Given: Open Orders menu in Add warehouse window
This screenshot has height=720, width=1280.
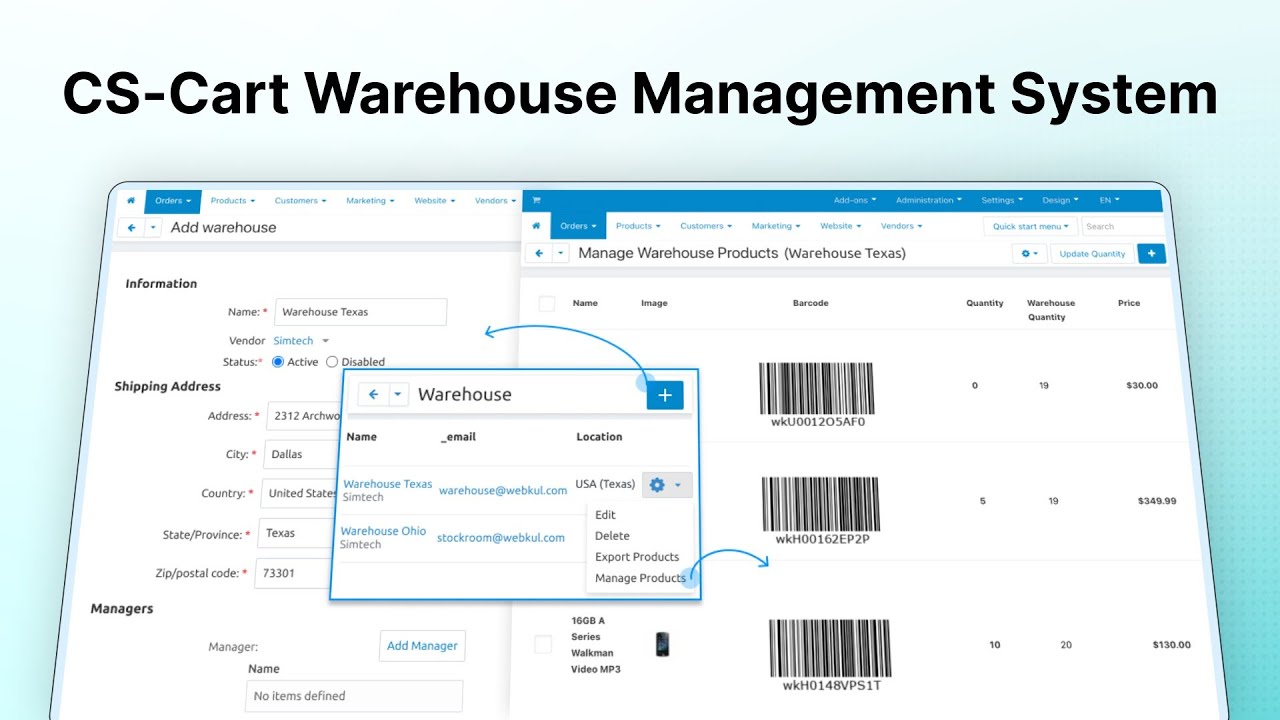Looking at the screenshot, I should coord(173,201).
